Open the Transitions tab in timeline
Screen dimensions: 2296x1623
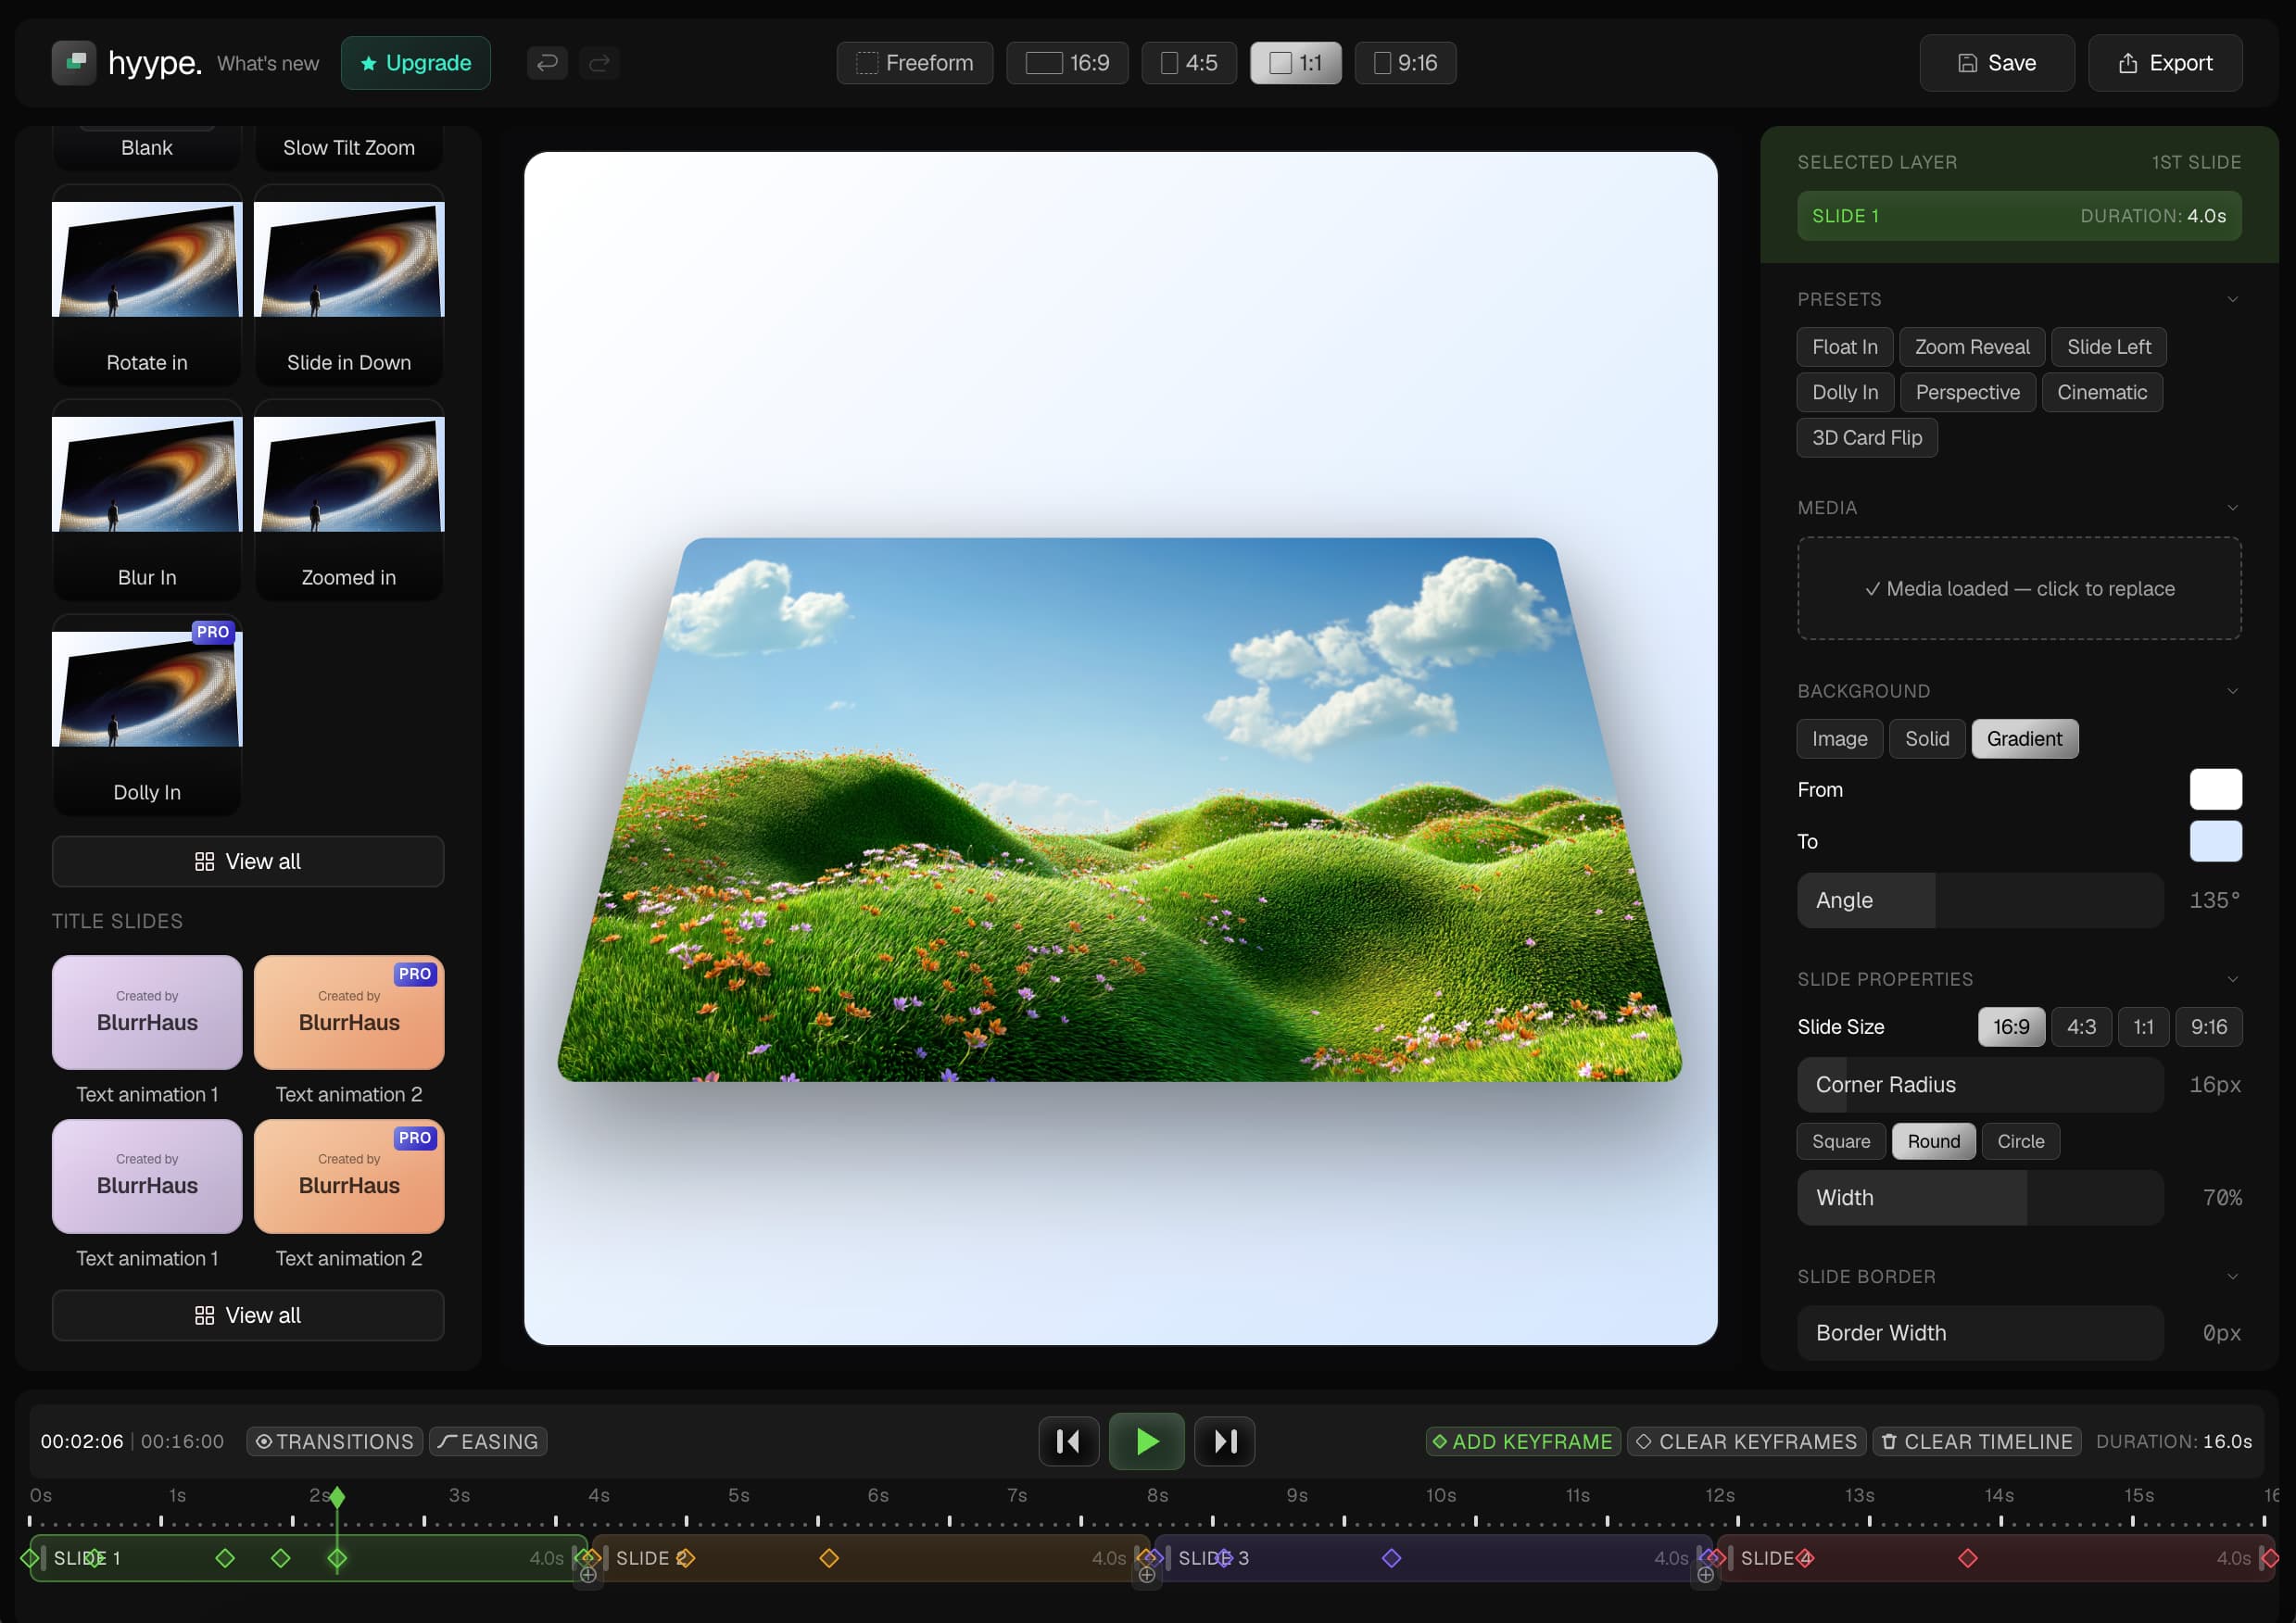[x=334, y=1441]
